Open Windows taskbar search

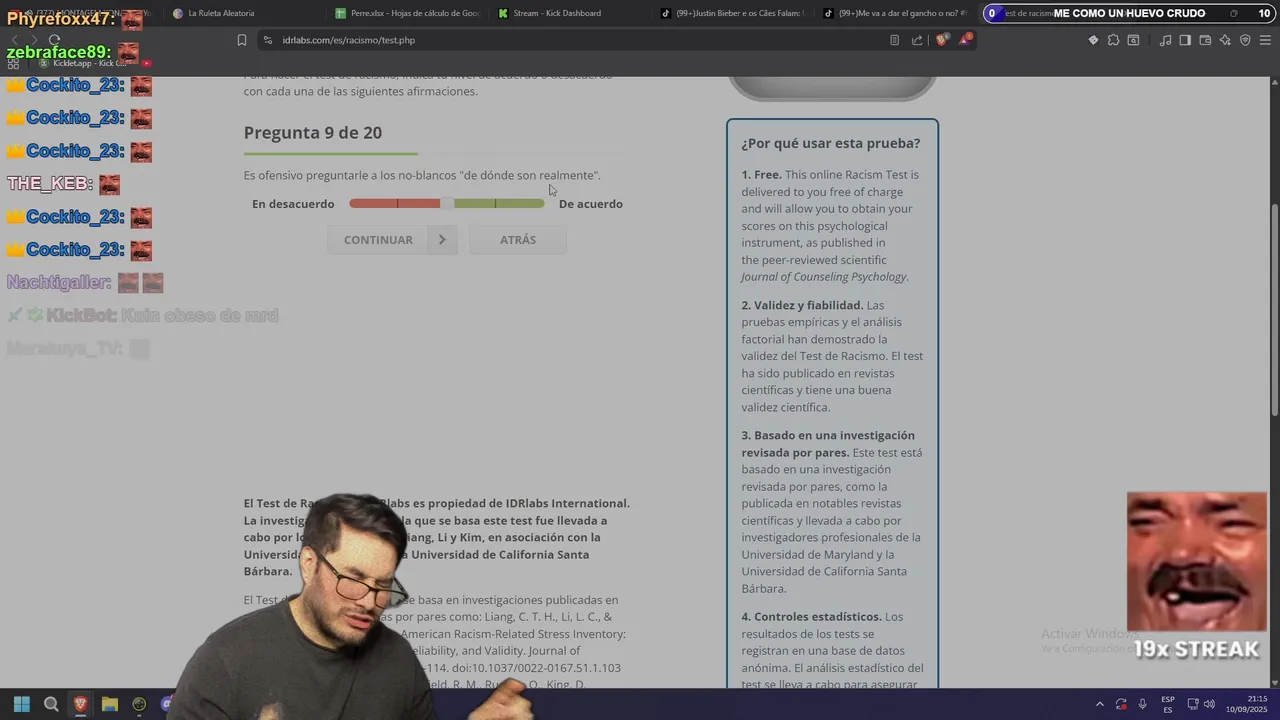(51, 704)
